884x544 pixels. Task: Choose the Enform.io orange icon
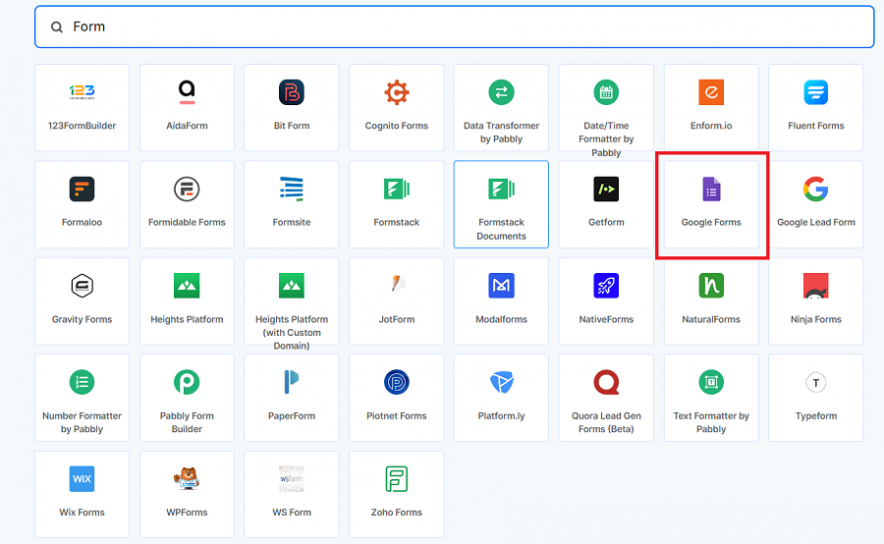pyautogui.click(x=711, y=92)
